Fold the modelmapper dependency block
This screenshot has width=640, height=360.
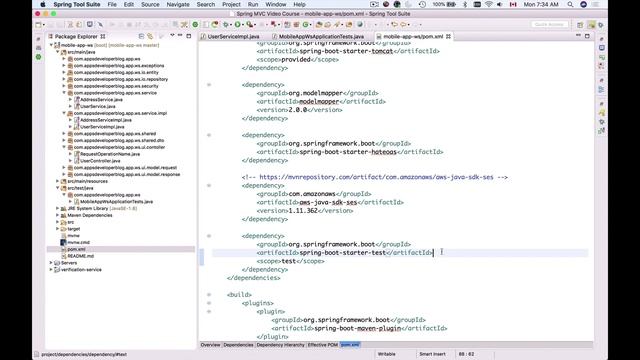209,85
